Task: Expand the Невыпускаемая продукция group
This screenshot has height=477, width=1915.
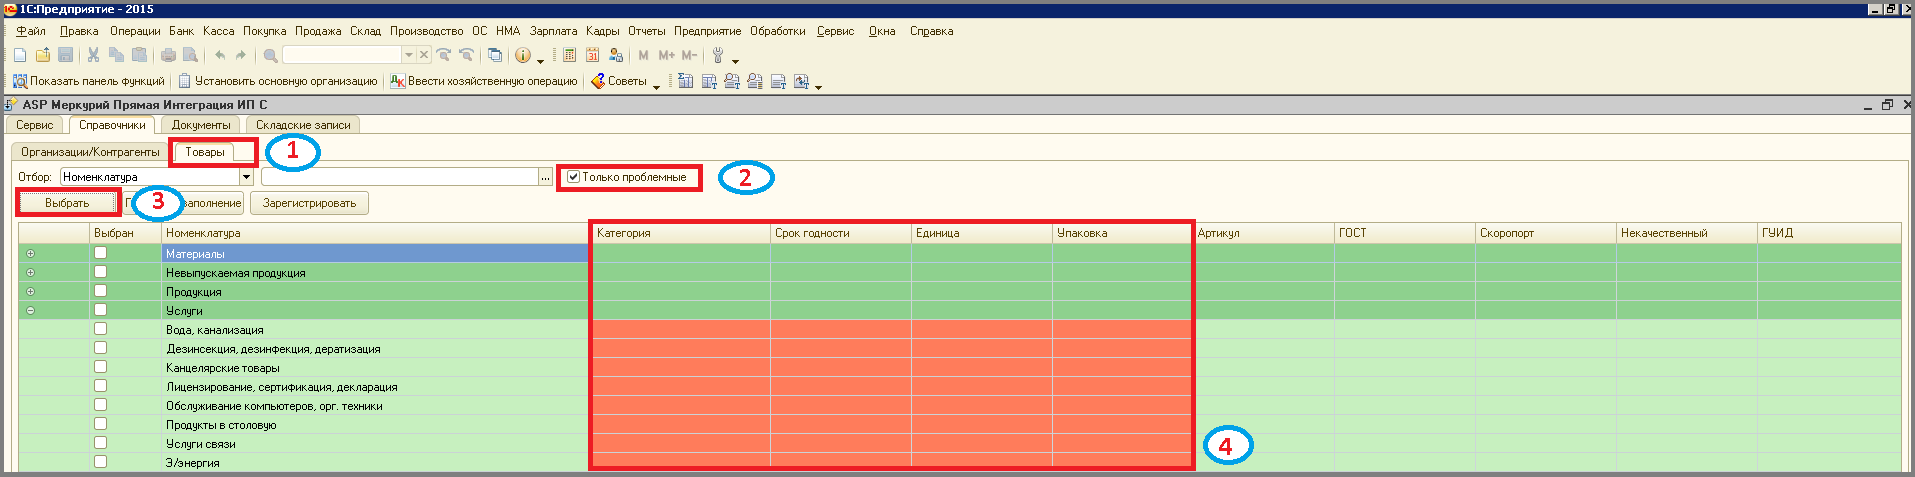Action: [x=30, y=273]
